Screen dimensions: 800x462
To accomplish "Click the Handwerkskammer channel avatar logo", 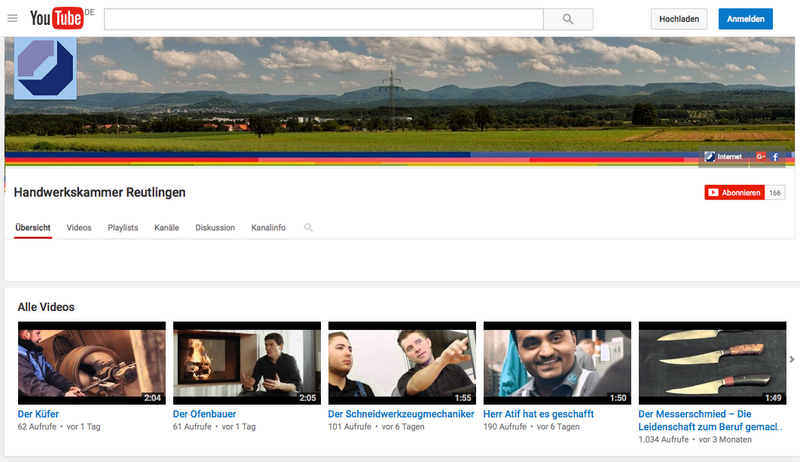I will pos(45,68).
